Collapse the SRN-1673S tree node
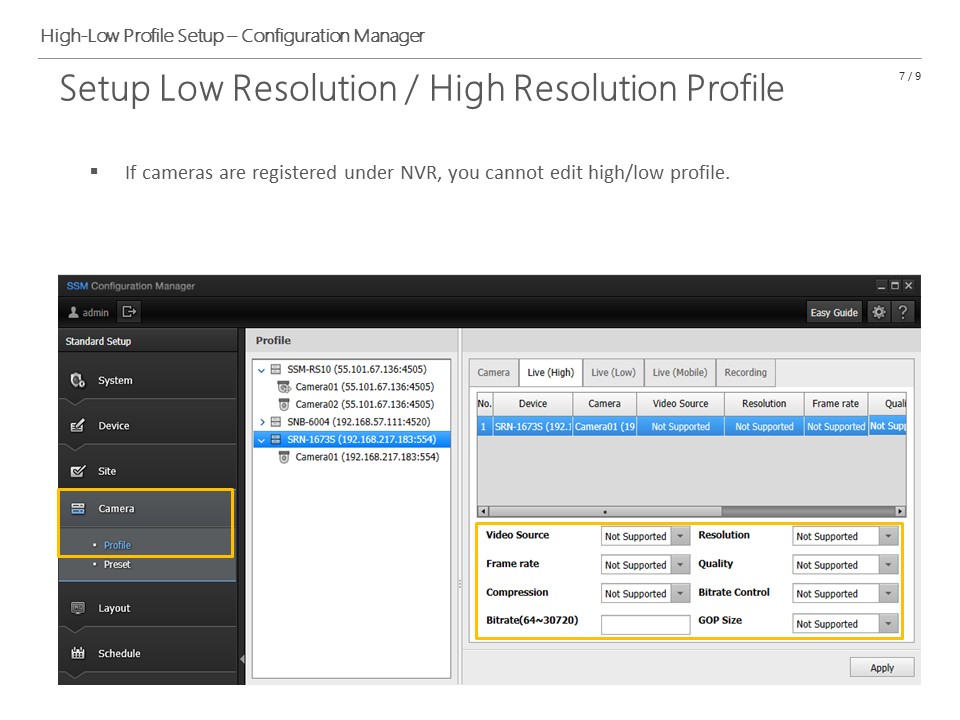 pyautogui.click(x=261, y=440)
